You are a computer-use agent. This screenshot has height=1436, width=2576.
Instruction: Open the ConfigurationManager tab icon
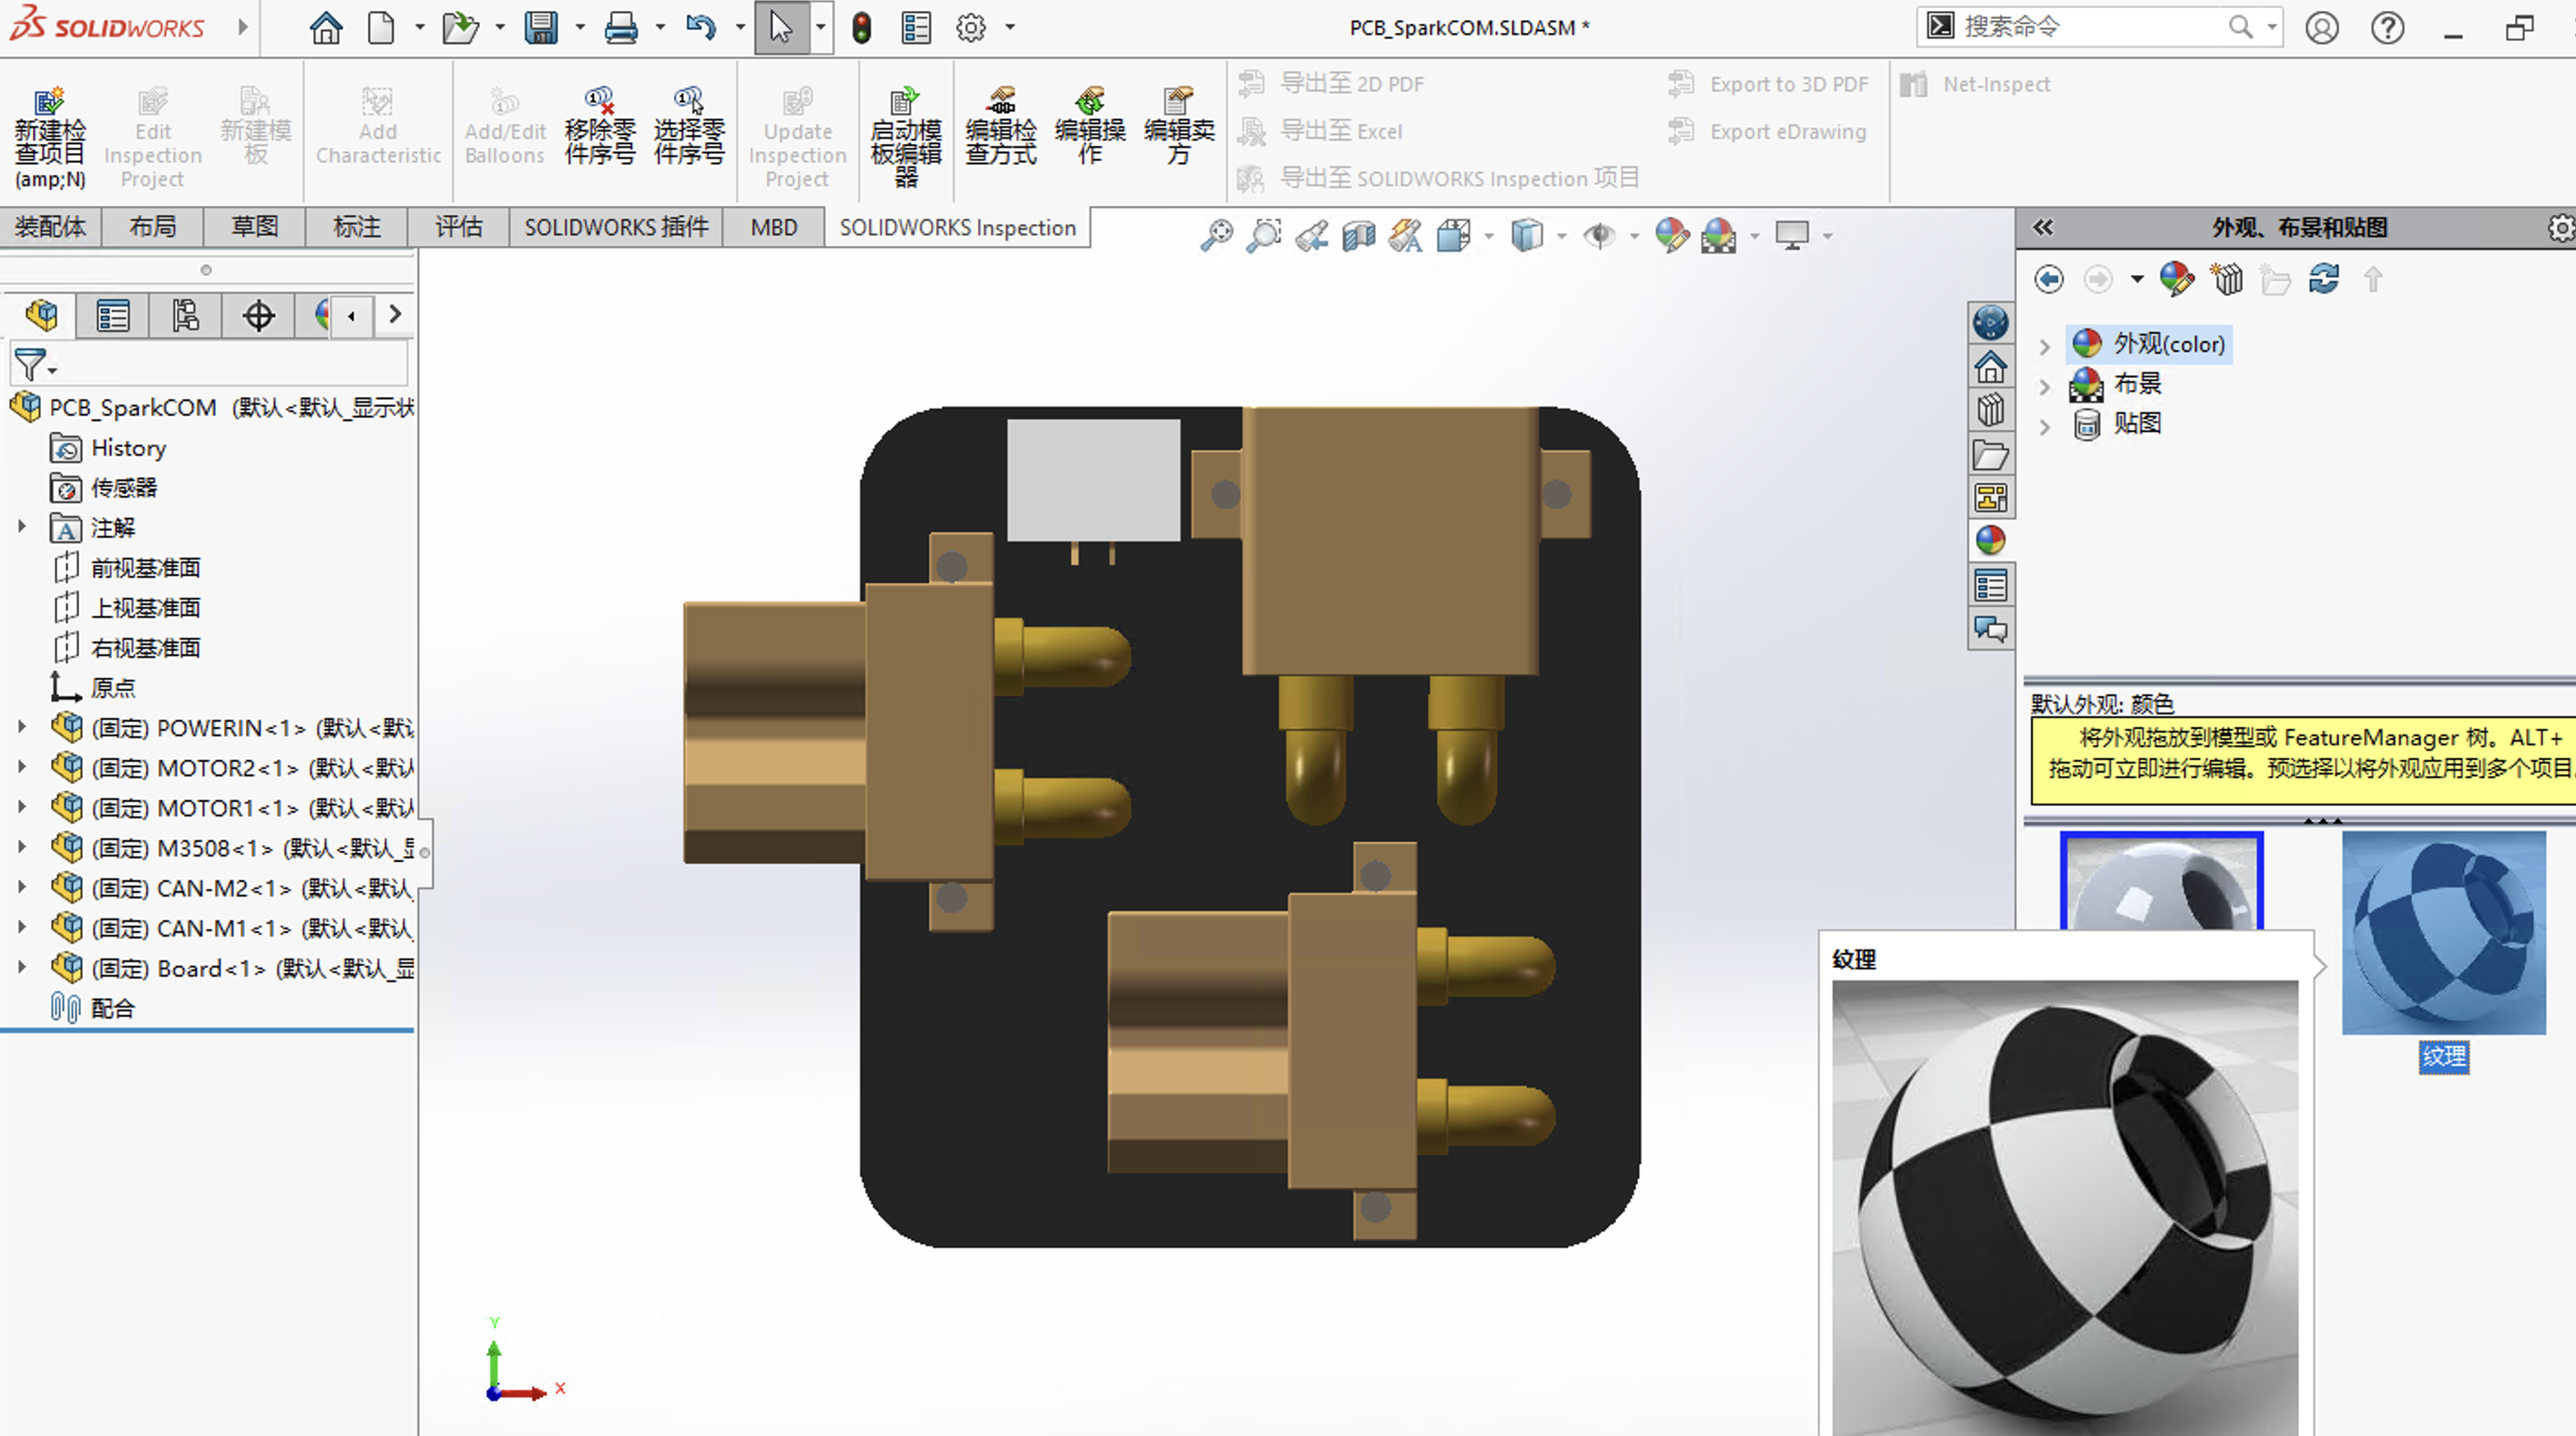tap(185, 316)
